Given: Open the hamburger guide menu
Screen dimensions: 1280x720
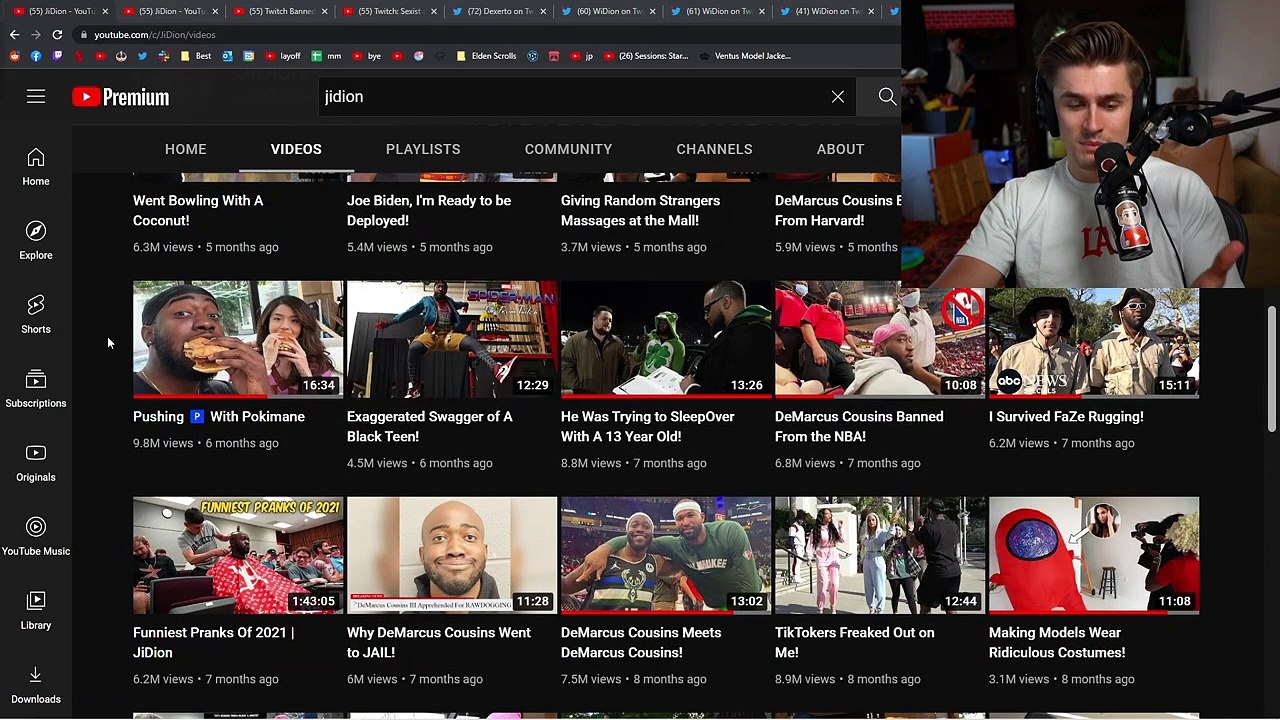Looking at the screenshot, I should click(x=36, y=97).
